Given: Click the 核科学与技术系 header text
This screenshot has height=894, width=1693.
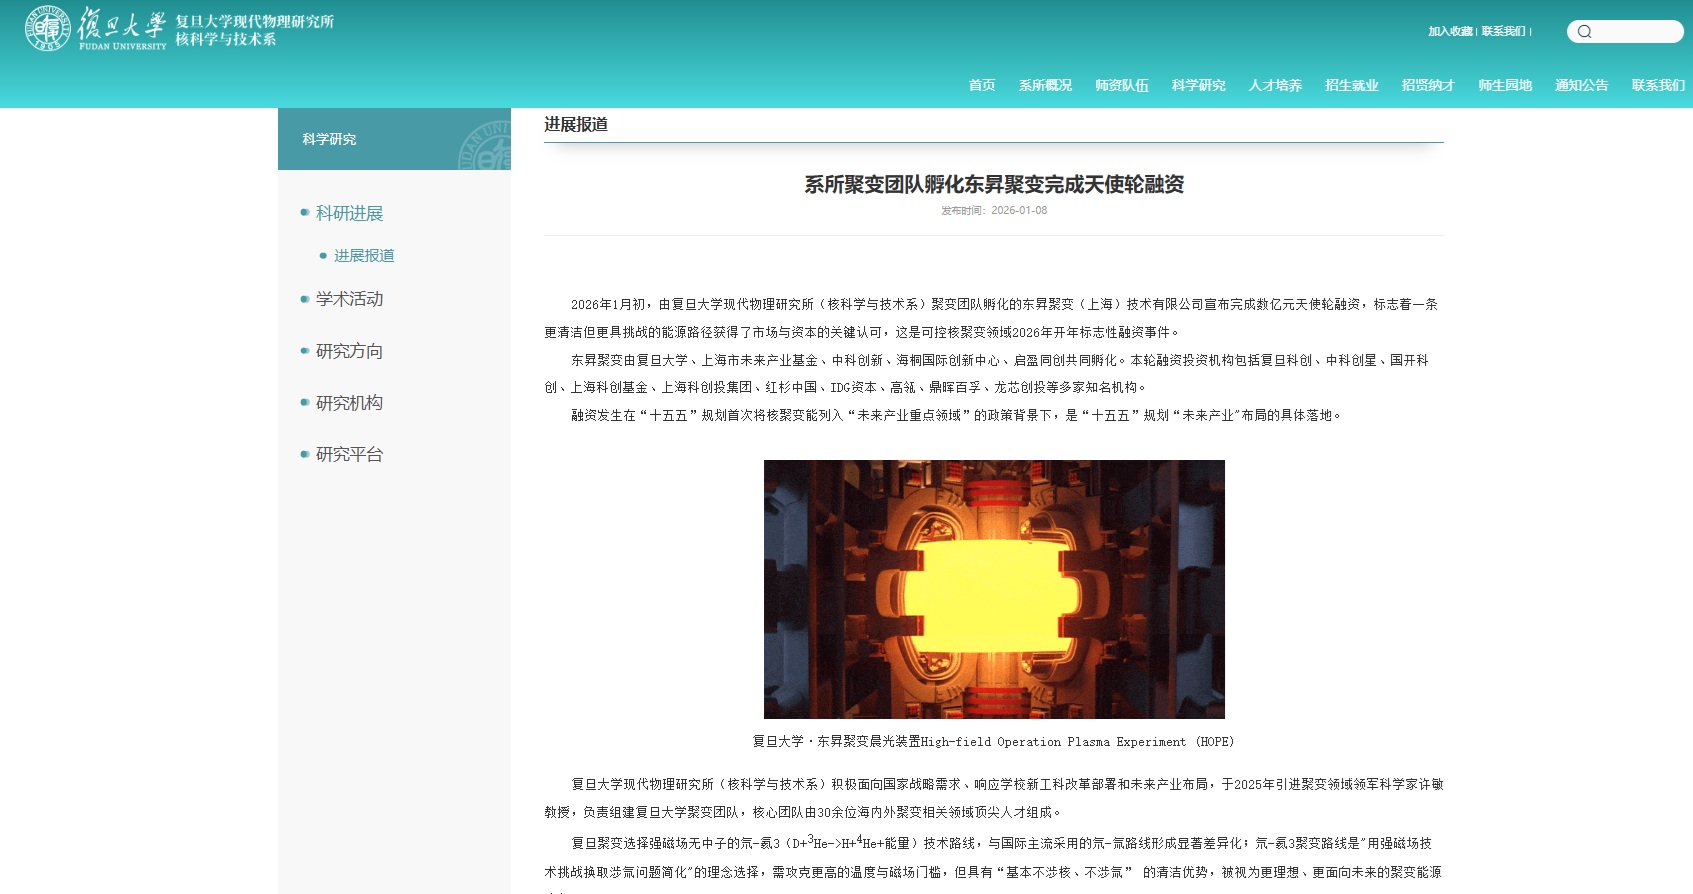Looking at the screenshot, I should [x=226, y=39].
